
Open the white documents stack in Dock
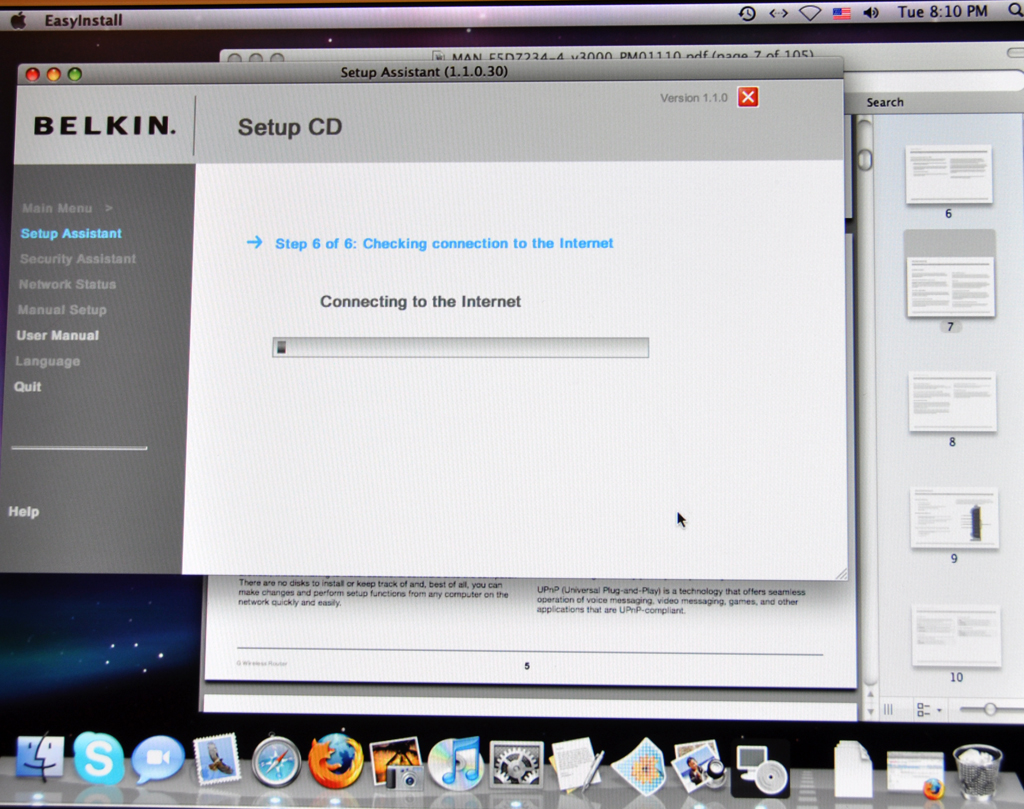852,768
